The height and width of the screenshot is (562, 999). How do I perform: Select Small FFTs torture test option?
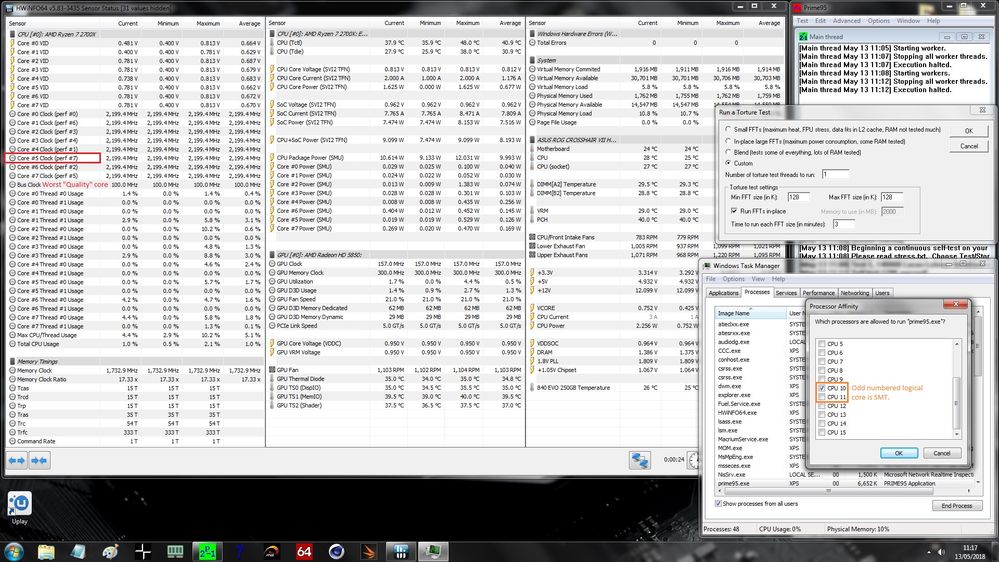728,129
